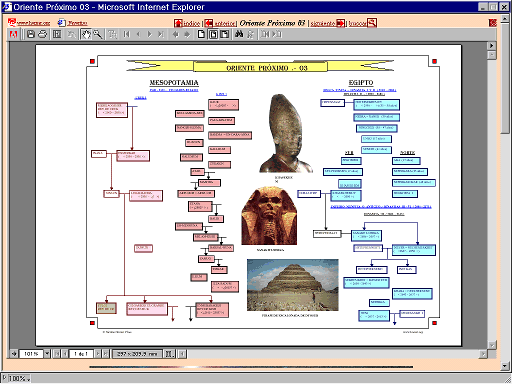Click the blue link under EGIPTO heading
The height and width of the screenshot is (384, 512).
point(360,90)
